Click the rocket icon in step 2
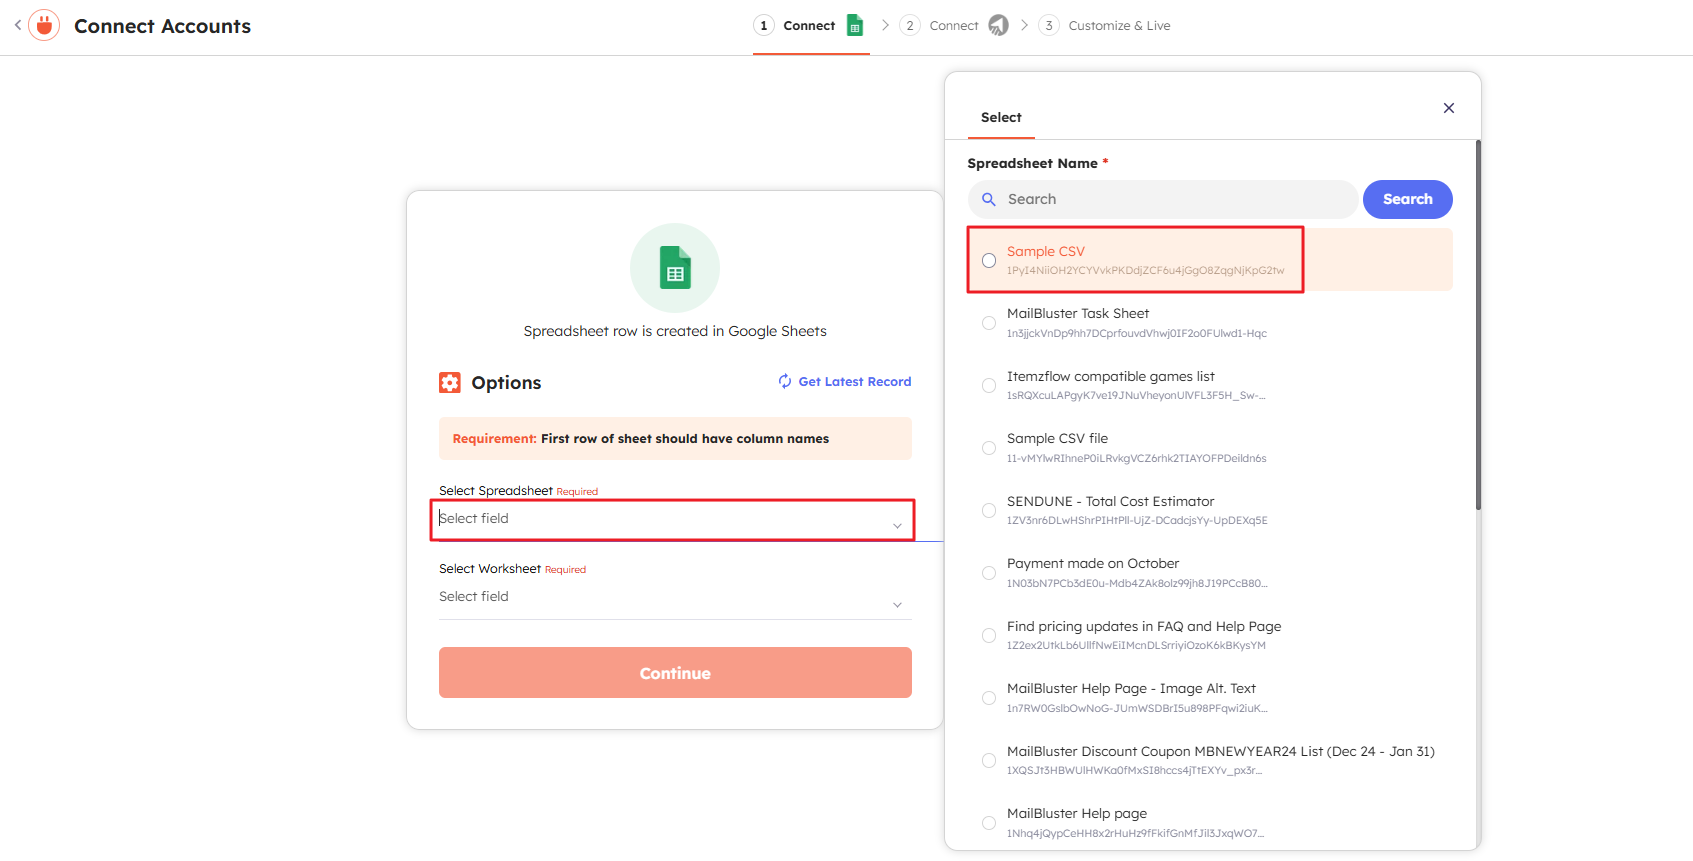The width and height of the screenshot is (1693, 861). tap(998, 25)
